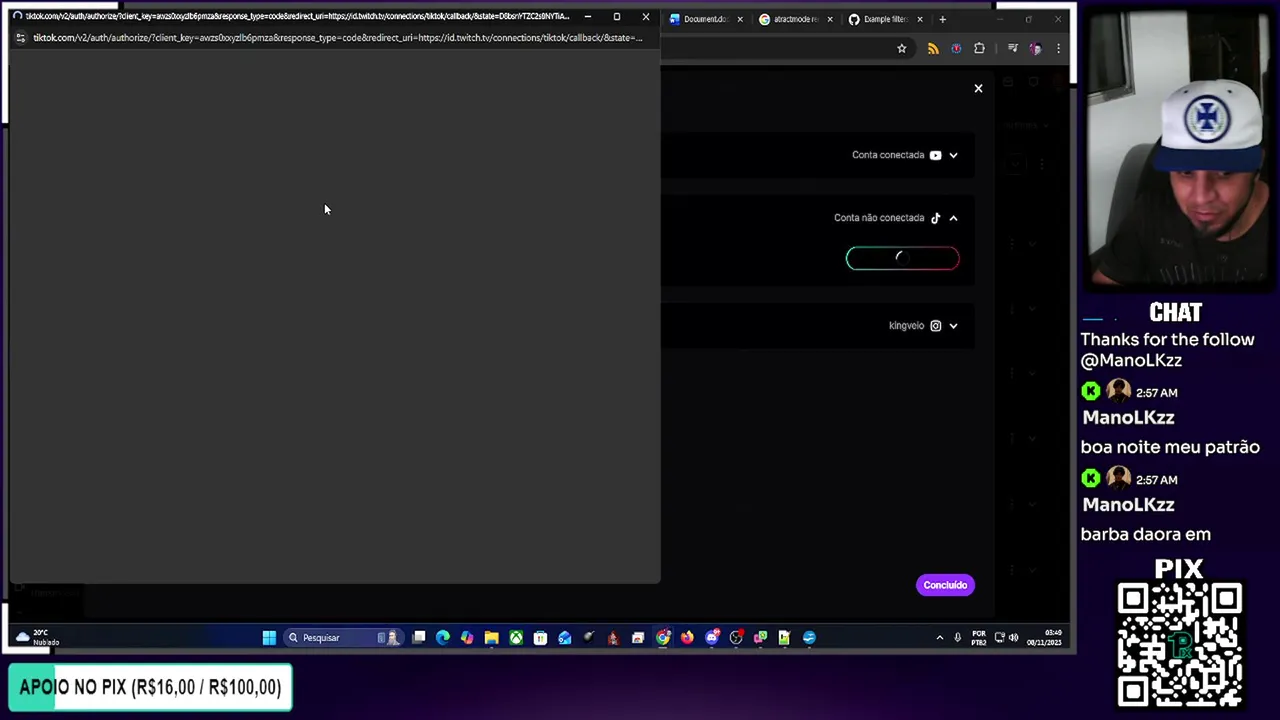Open the GitHub Example filters tab
This screenshot has height=720, width=1280.
pos(884,19)
